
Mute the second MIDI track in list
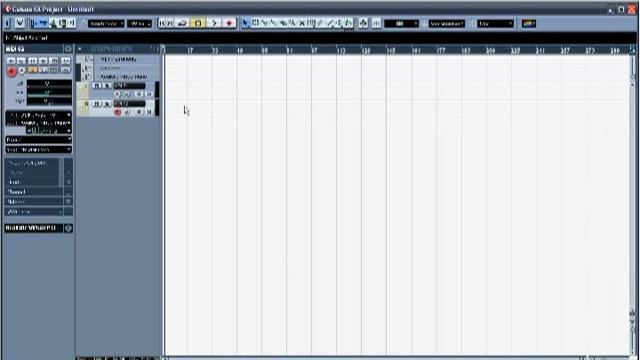click(97, 104)
